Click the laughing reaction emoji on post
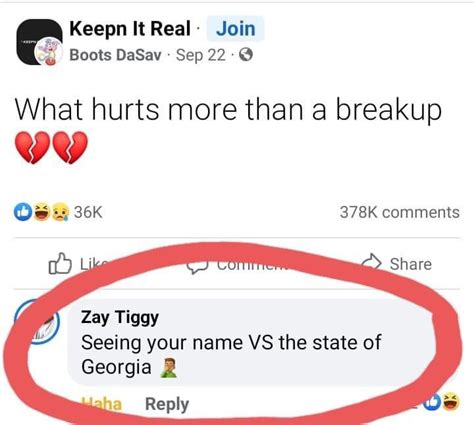Image resolution: width=474 pixels, height=425 pixels. (x=41, y=212)
